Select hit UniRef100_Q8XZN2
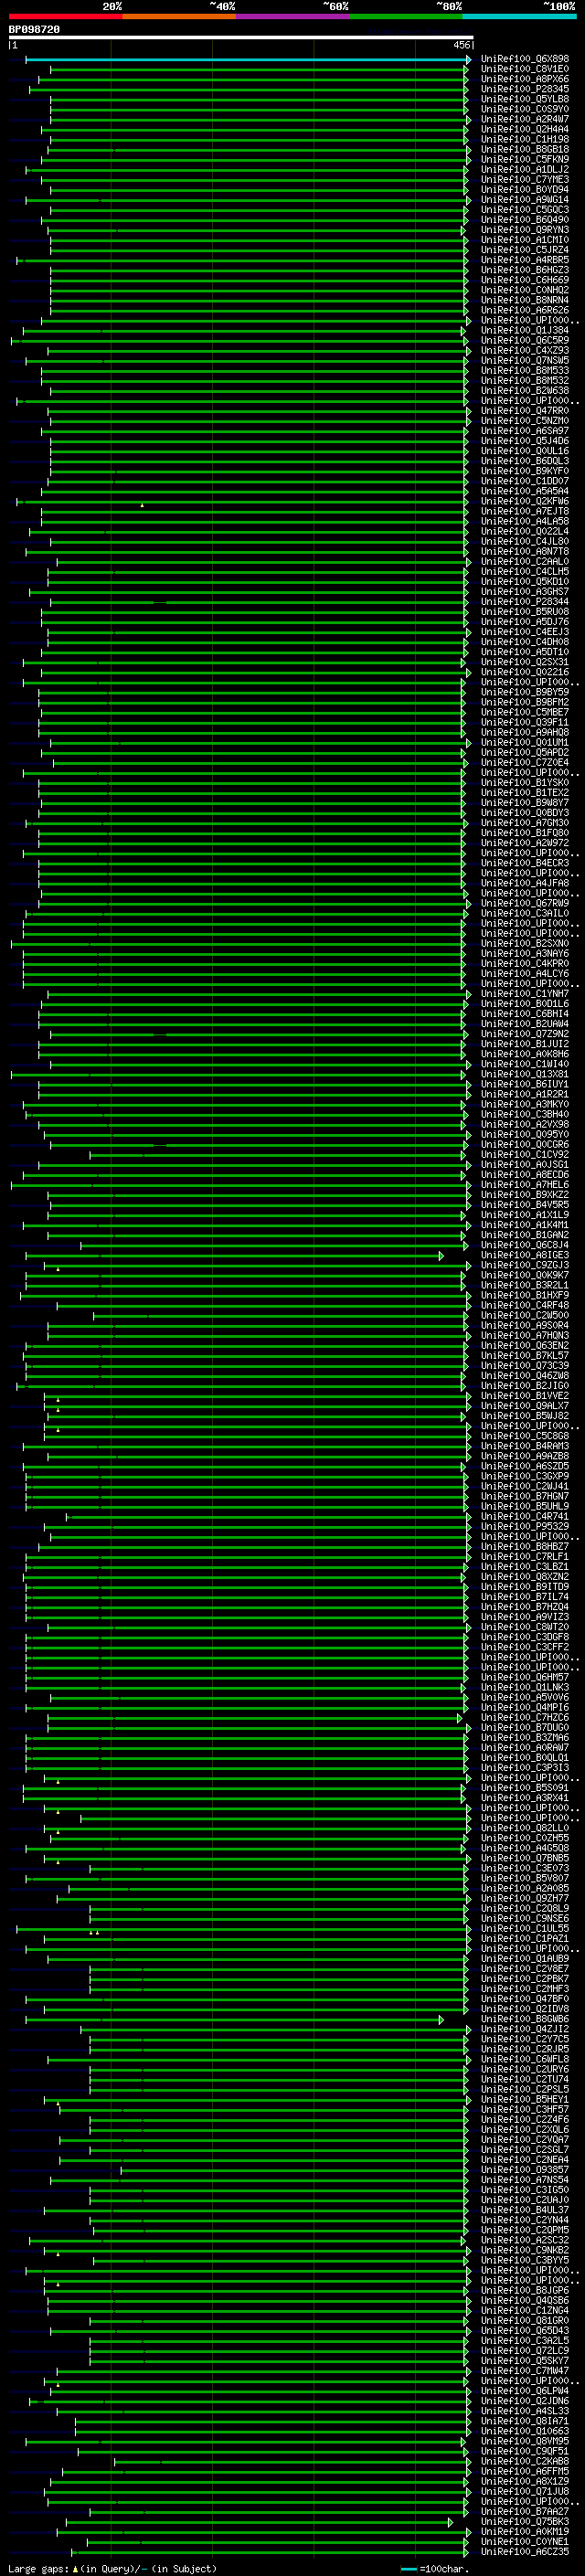585x2576 pixels. [525, 1577]
